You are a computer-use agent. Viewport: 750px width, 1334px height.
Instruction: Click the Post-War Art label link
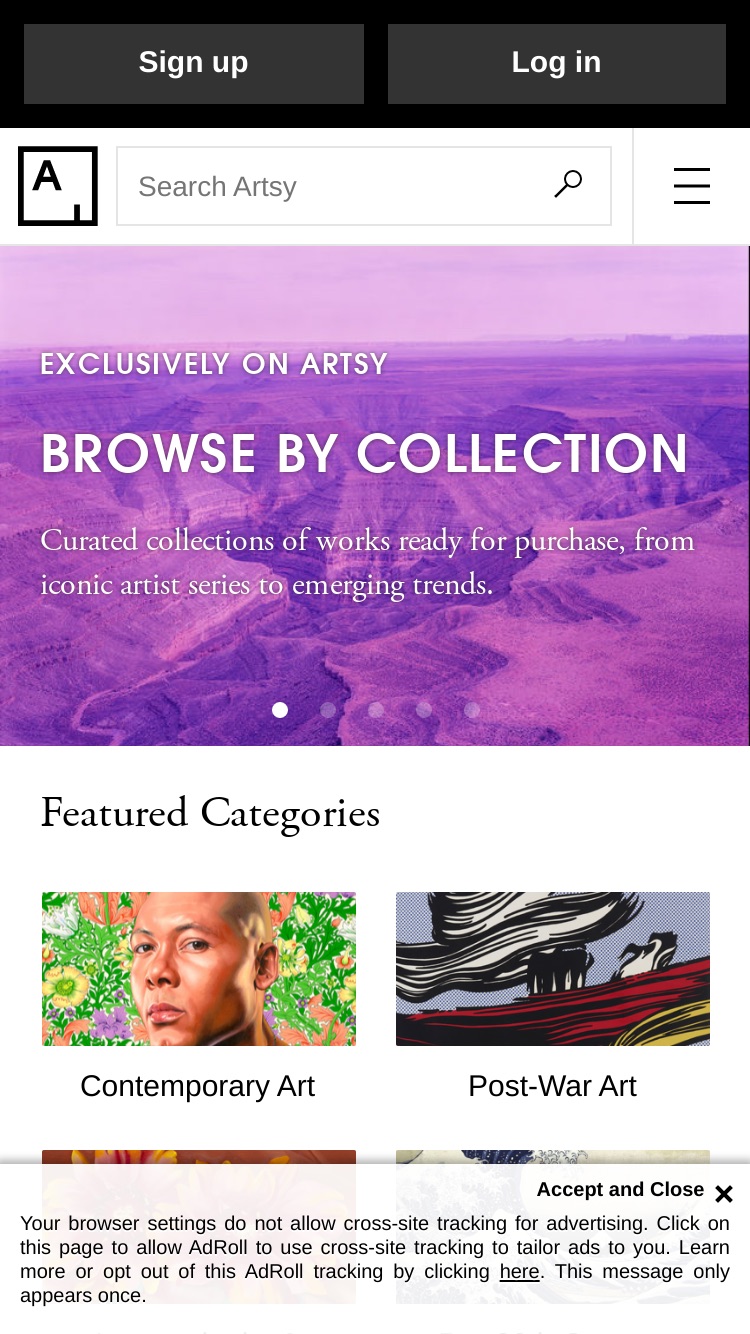click(x=552, y=1086)
